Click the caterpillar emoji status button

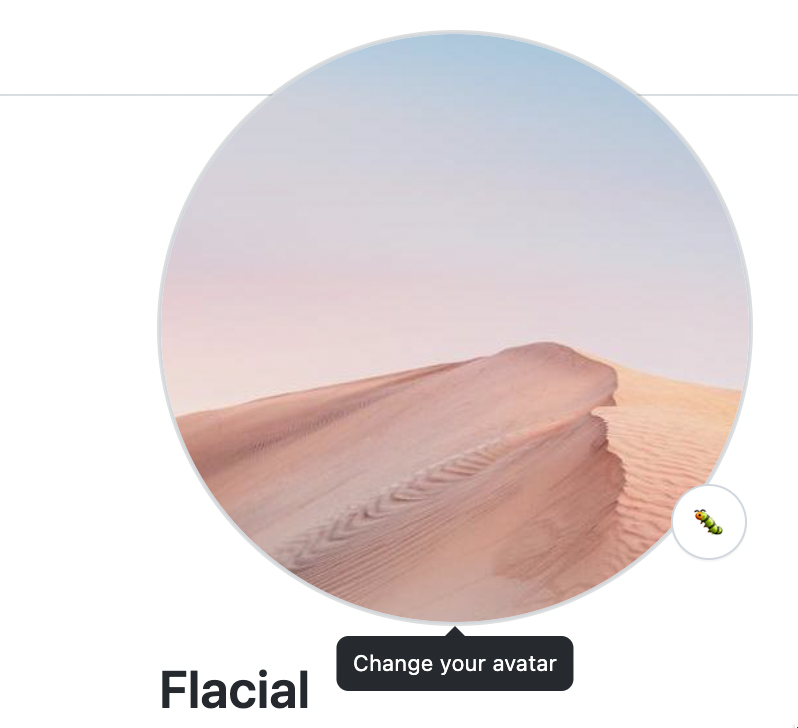click(x=709, y=522)
